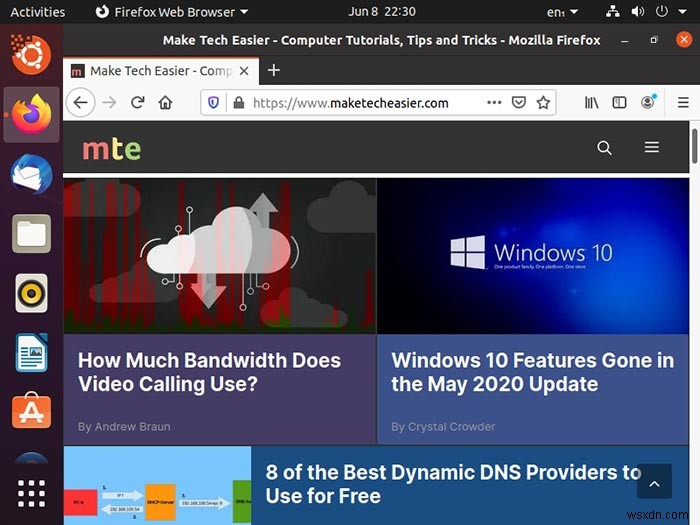The image size is (700, 525).
Task: Open Firefox account avatar icon
Action: pyautogui.click(x=648, y=102)
